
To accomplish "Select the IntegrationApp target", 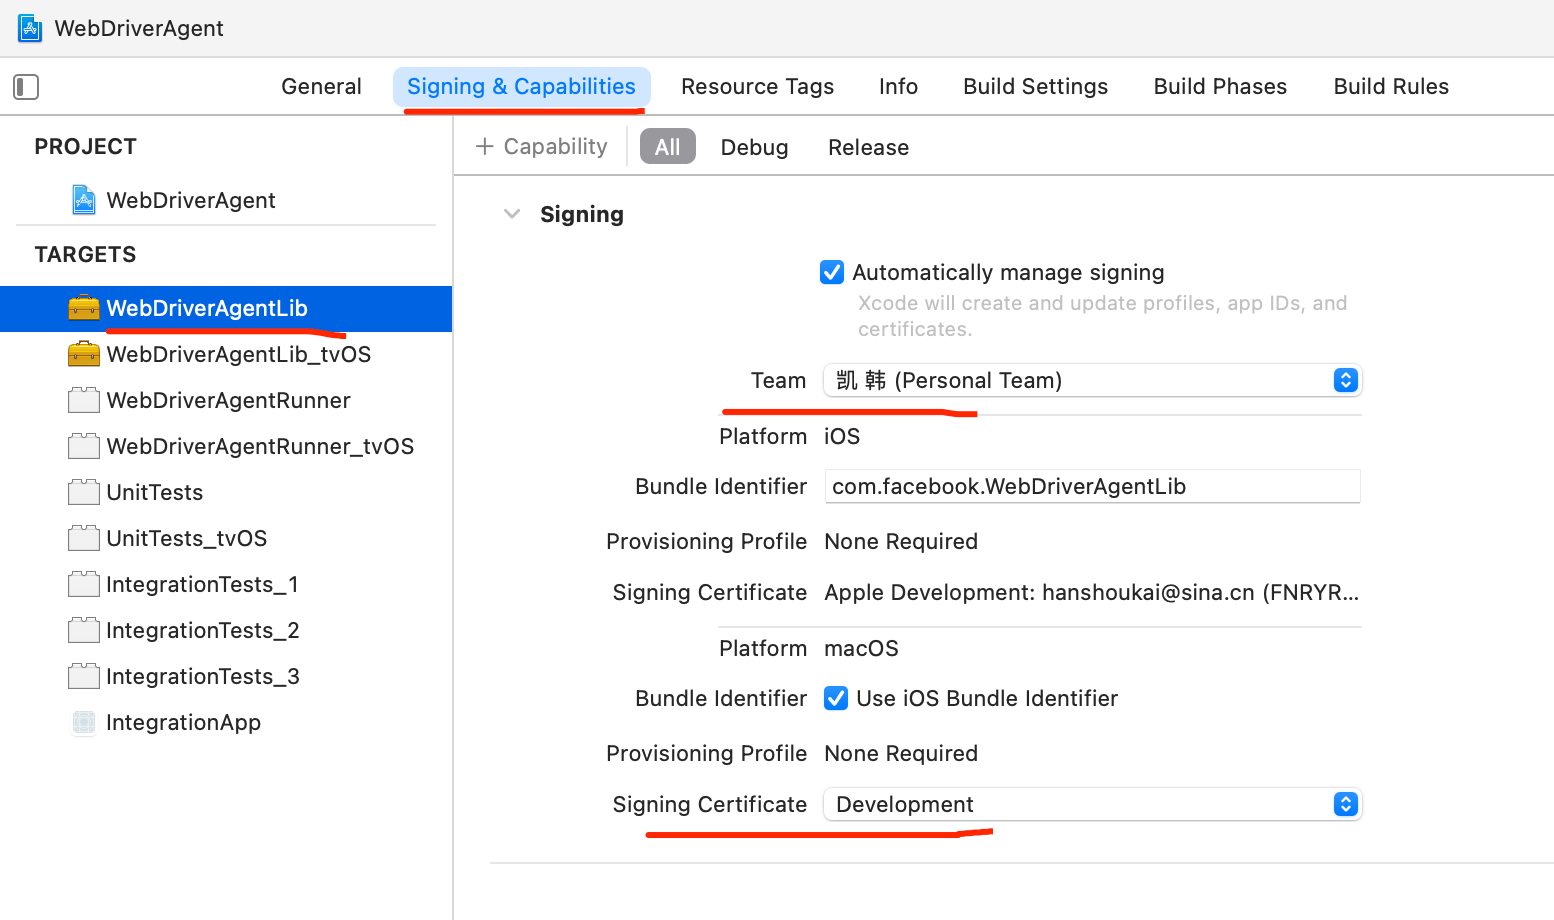I will 226,722.
